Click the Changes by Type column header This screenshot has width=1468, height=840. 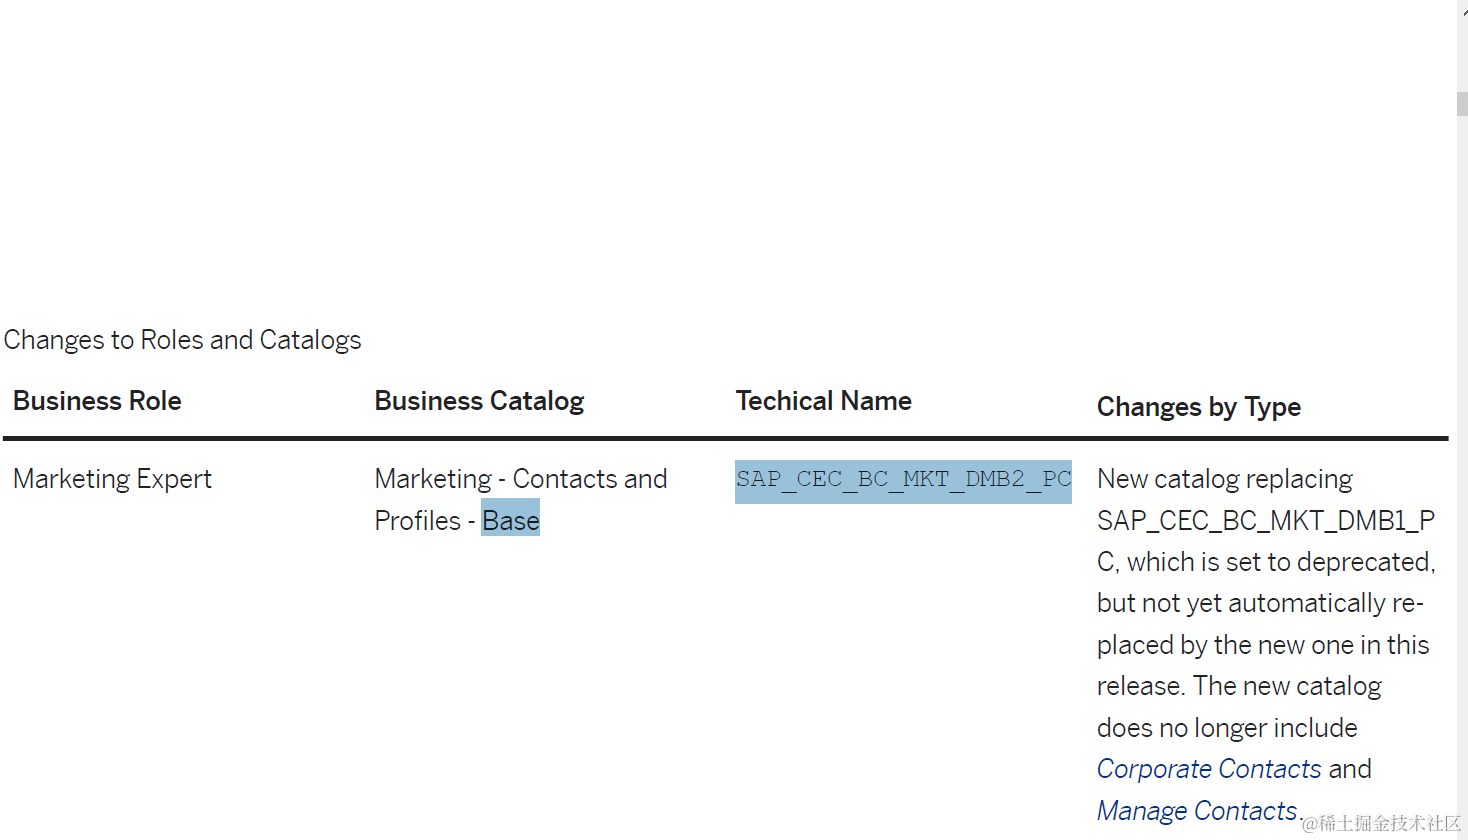[x=1198, y=407]
